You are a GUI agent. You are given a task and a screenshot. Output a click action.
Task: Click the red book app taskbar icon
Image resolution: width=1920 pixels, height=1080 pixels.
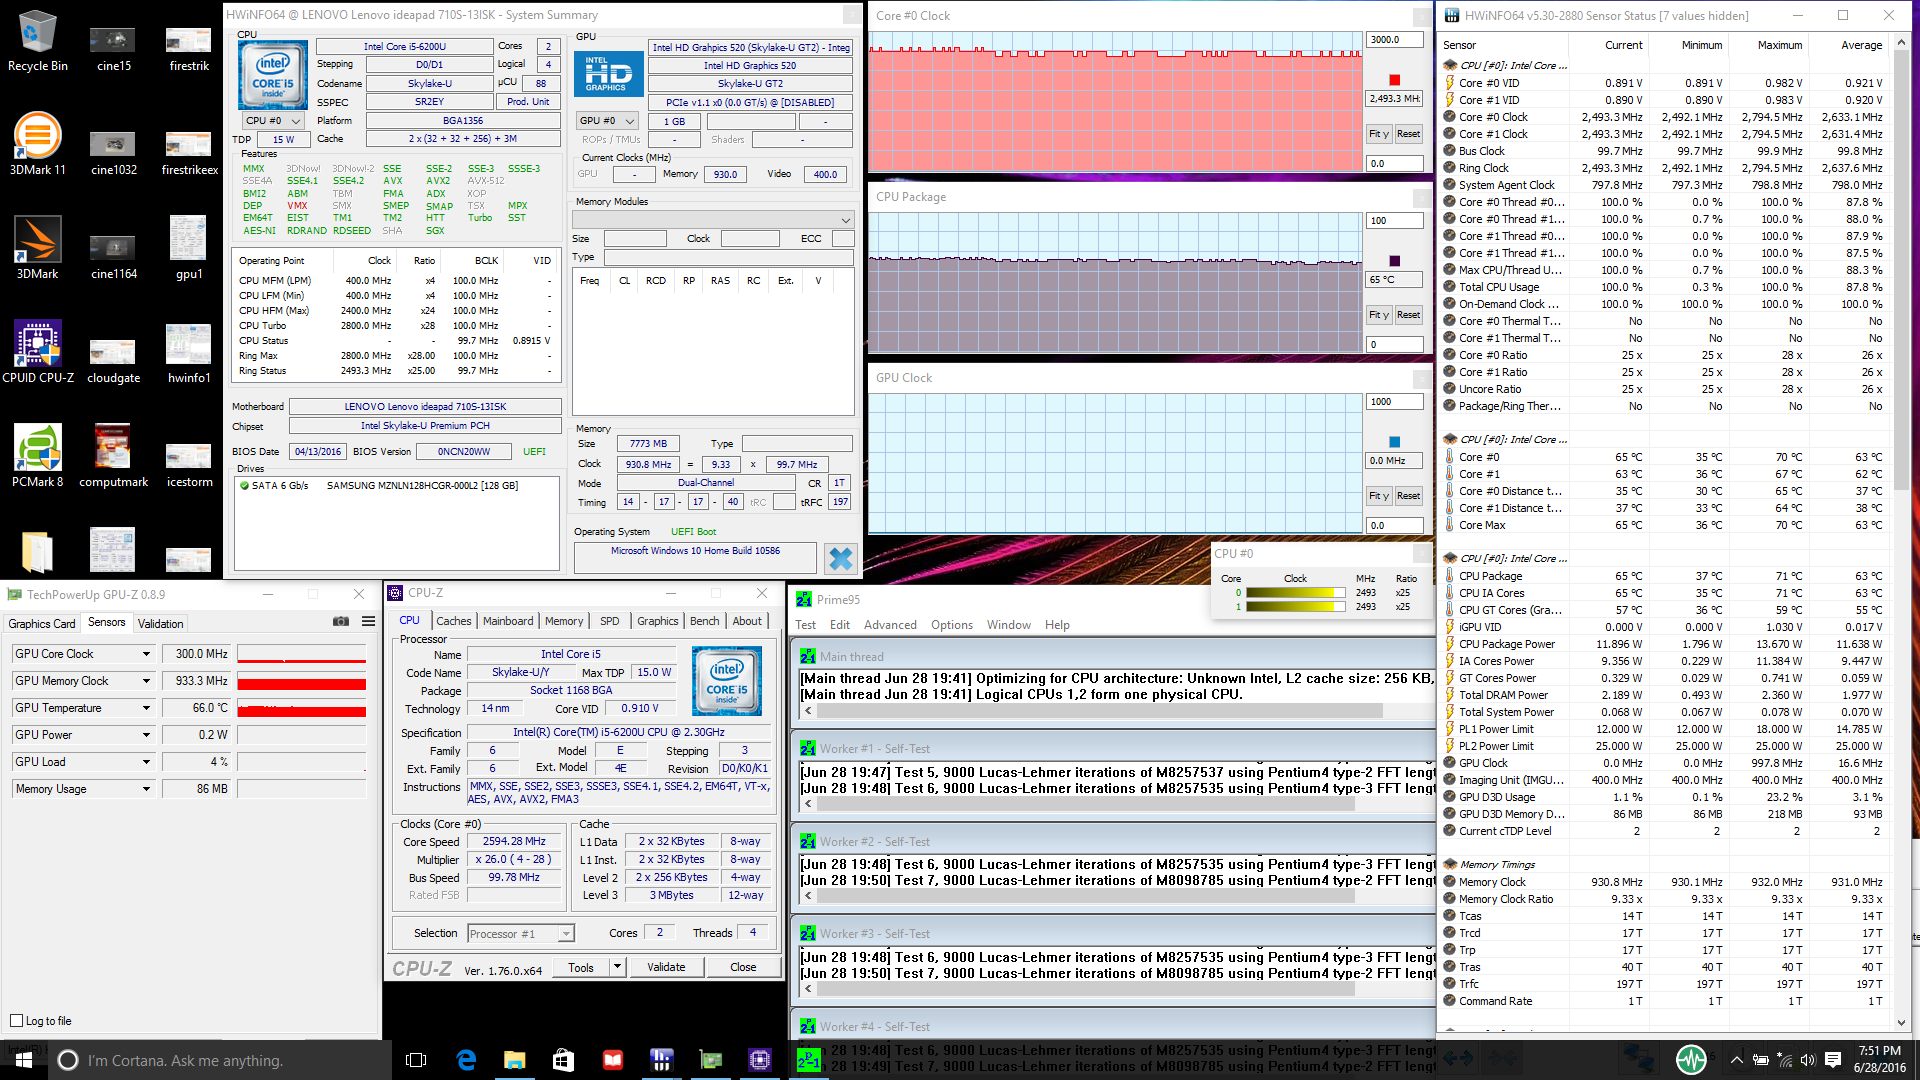(612, 1060)
